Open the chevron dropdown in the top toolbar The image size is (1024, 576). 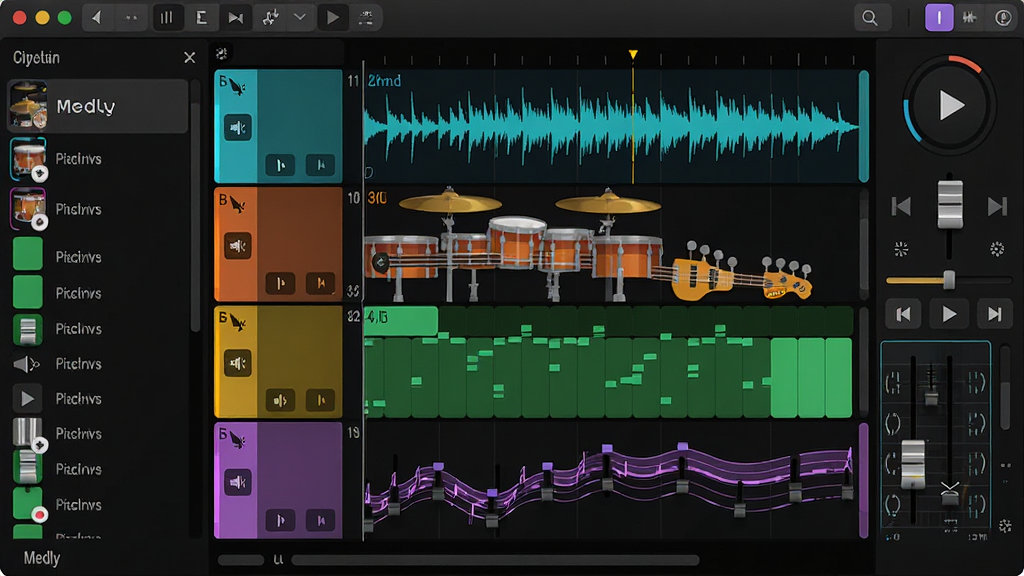coord(300,18)
